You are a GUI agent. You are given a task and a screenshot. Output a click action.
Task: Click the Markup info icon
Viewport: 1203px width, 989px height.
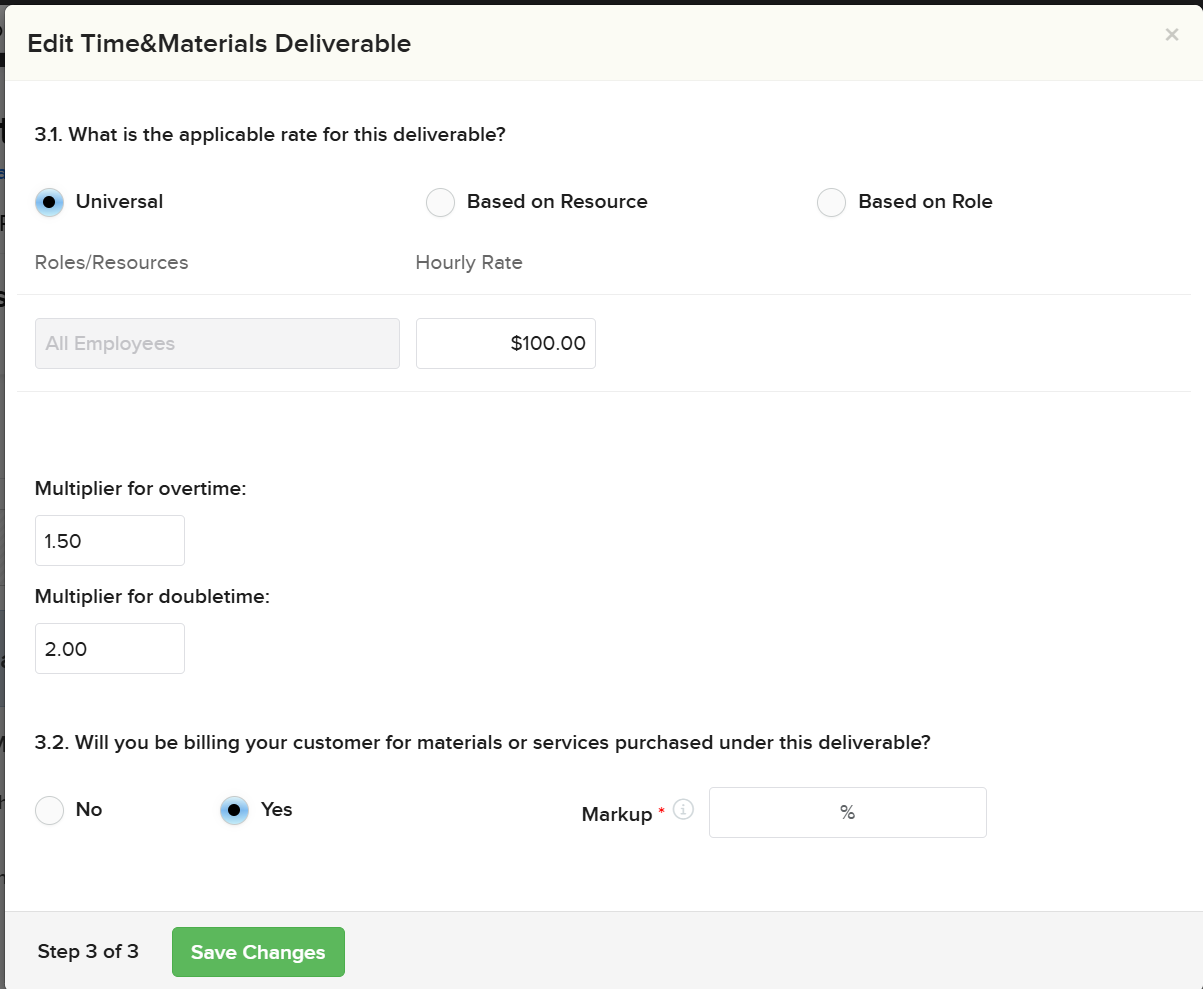click(x=683, y=809)
